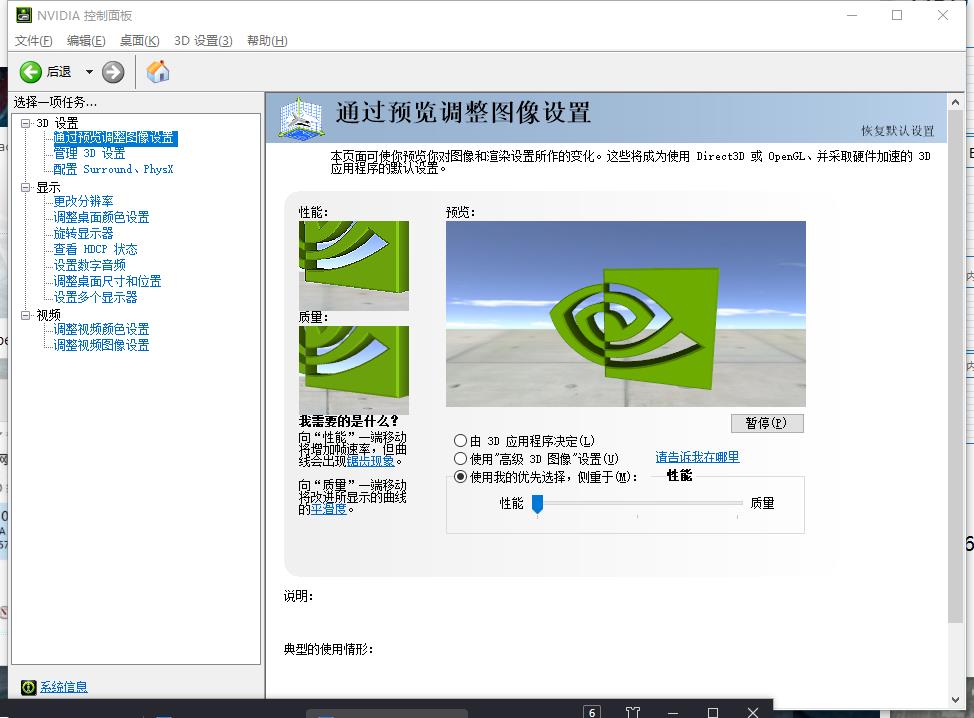Select 由 3D 应用程序决定 radio option
Screen dimensions: 974x718
[x=460, y=441]
